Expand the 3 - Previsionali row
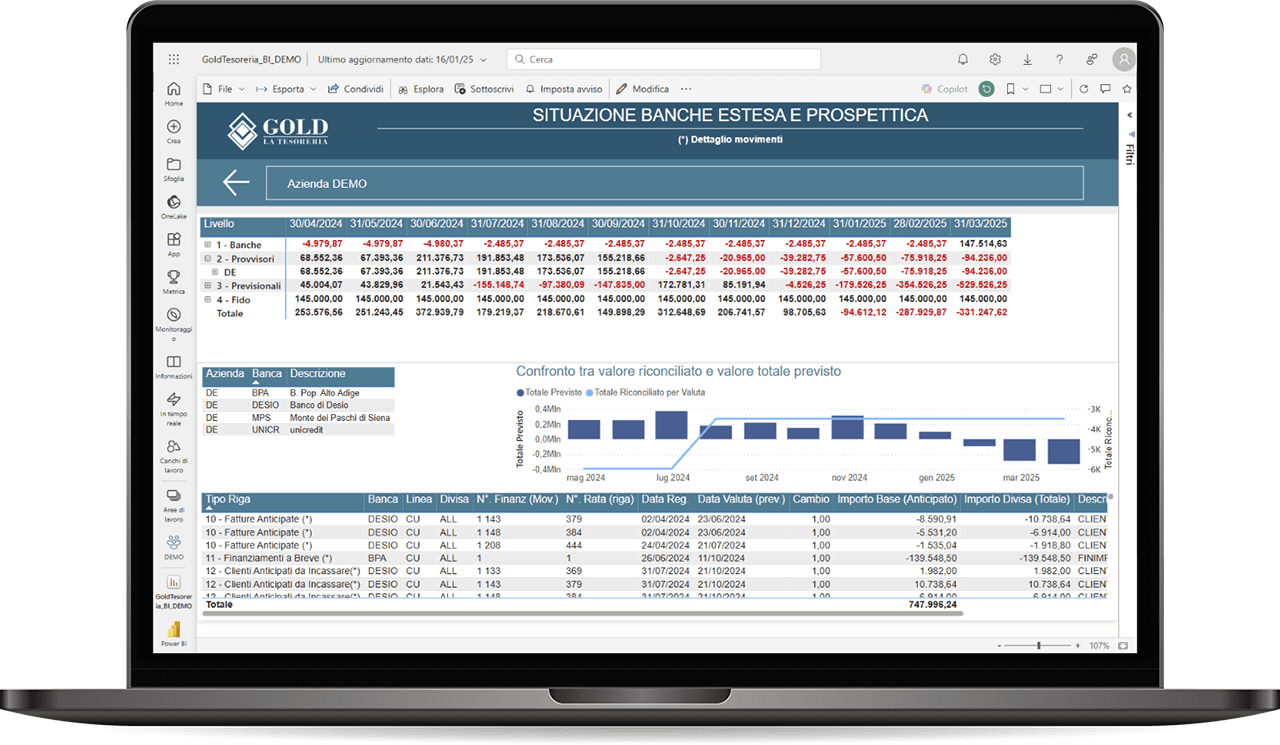 pos(208,285)
